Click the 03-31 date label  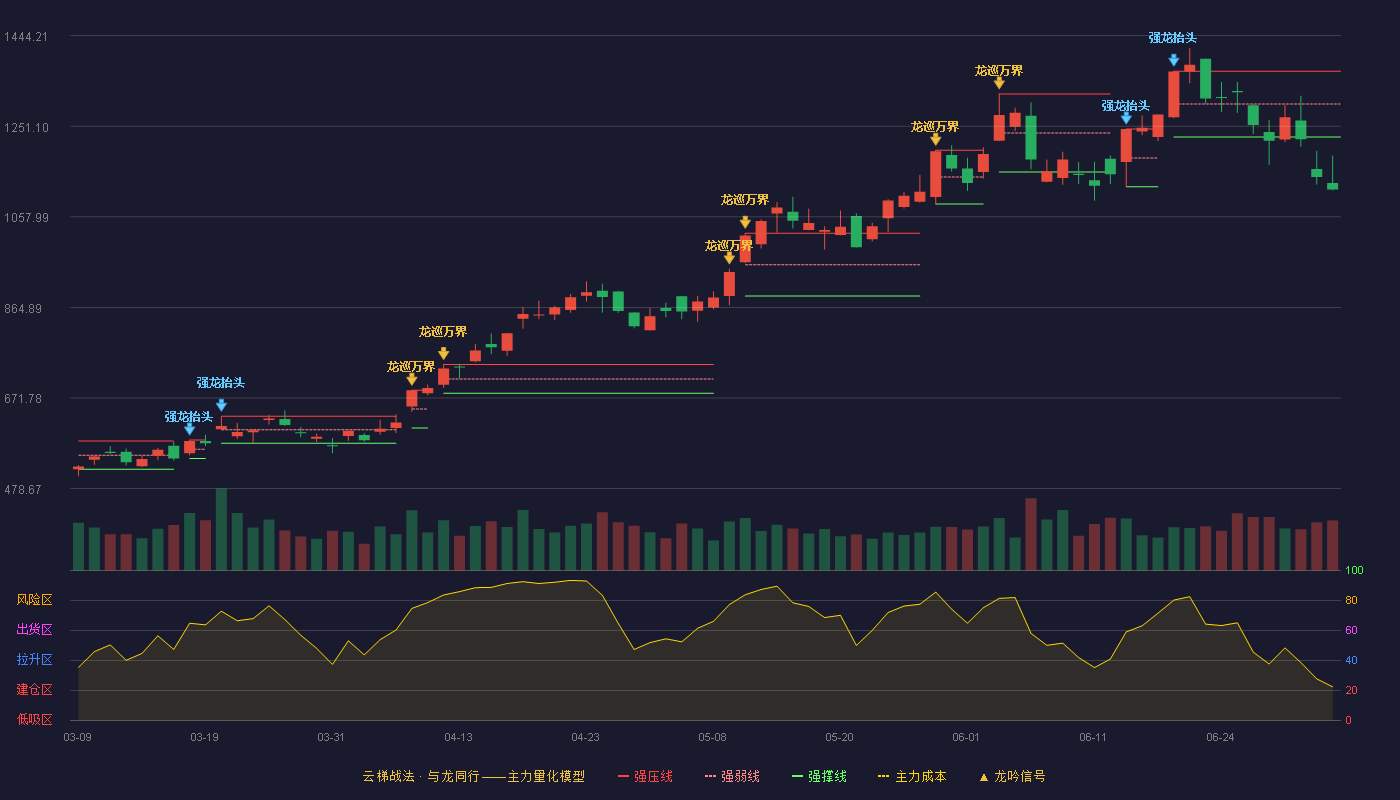(331, 737)
